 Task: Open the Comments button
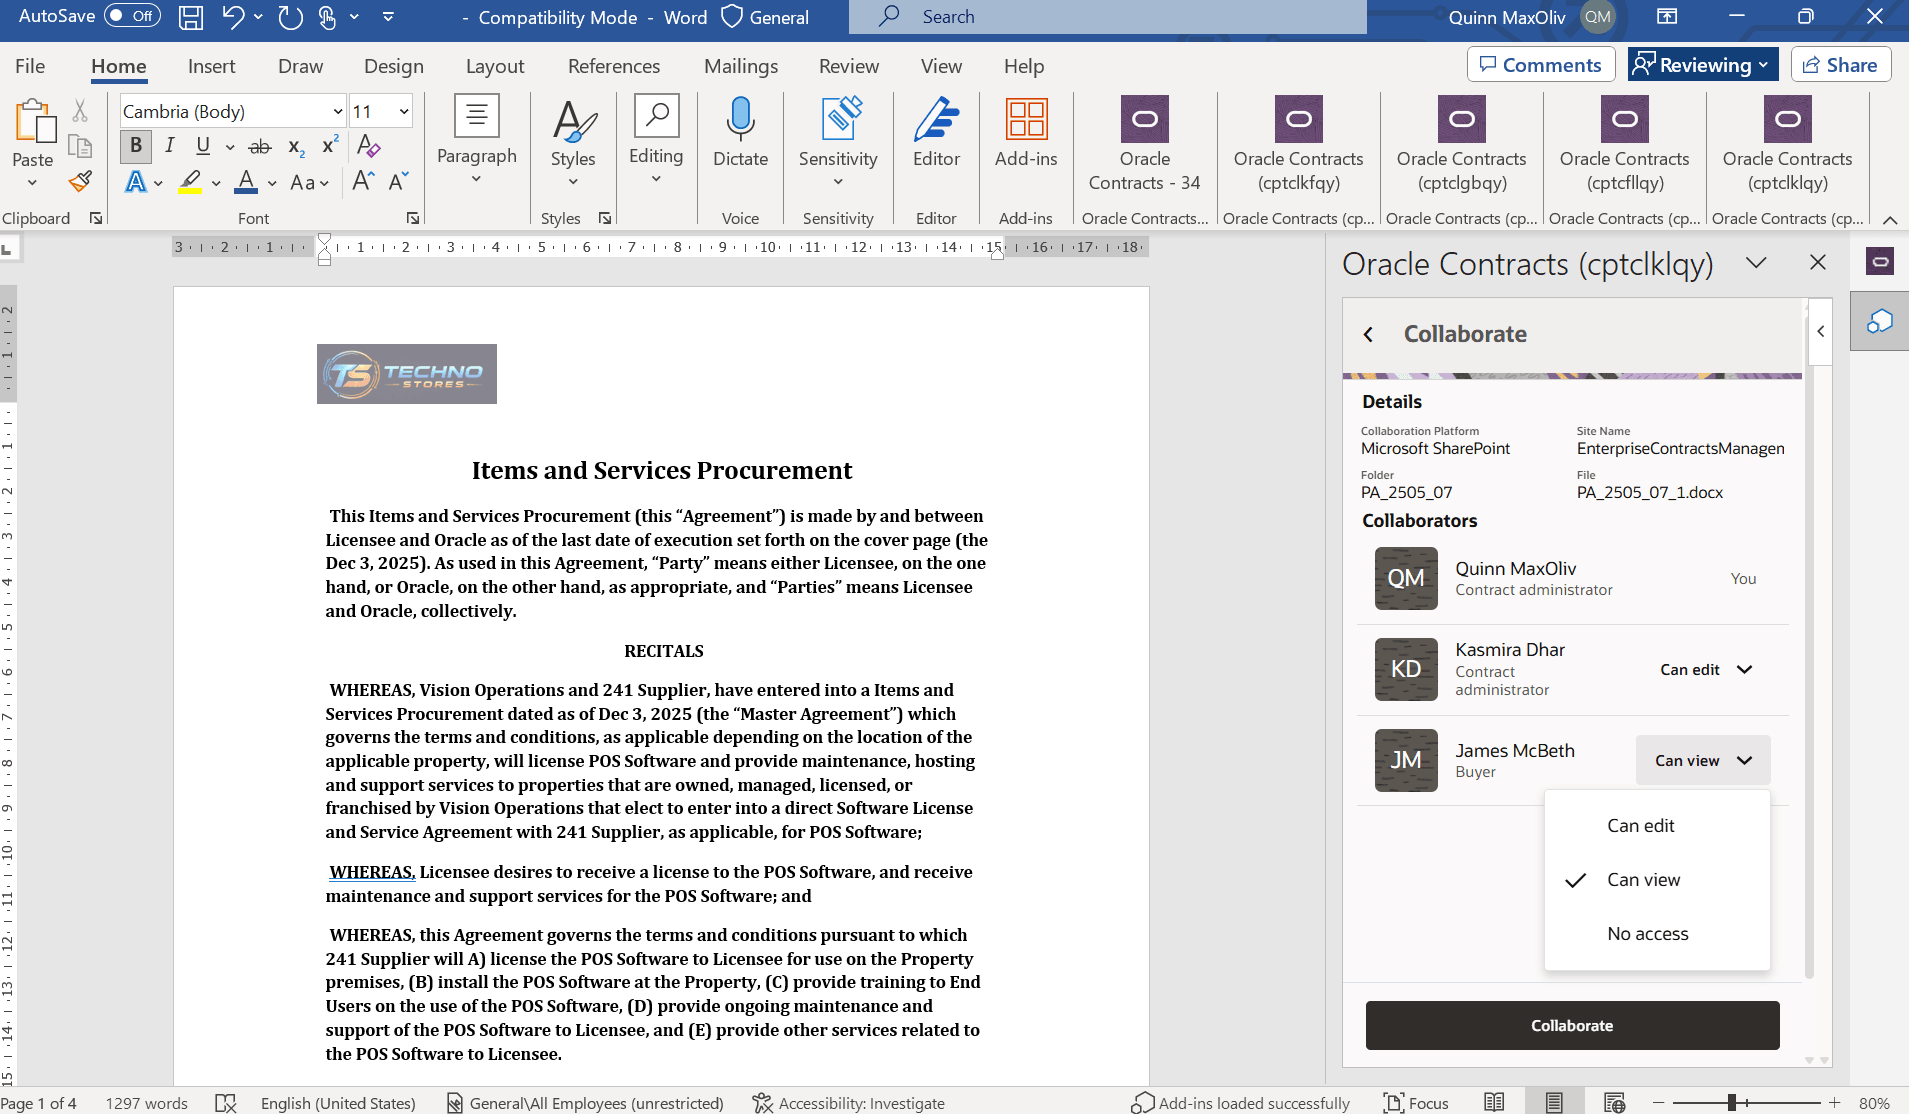[1541, 65]
